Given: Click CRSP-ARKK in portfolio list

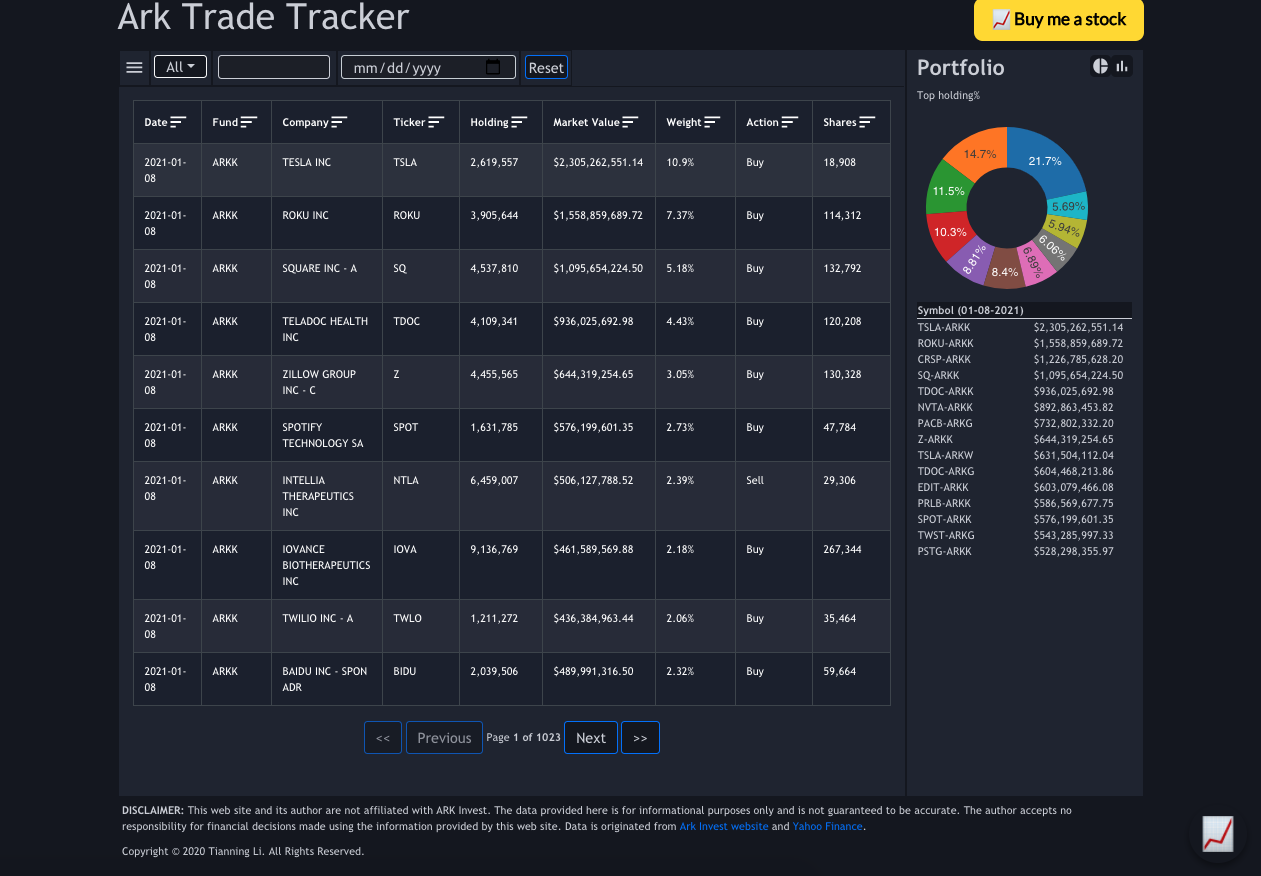Looking at the screenshot, I should pyautogui.click(x=944, y=359).
